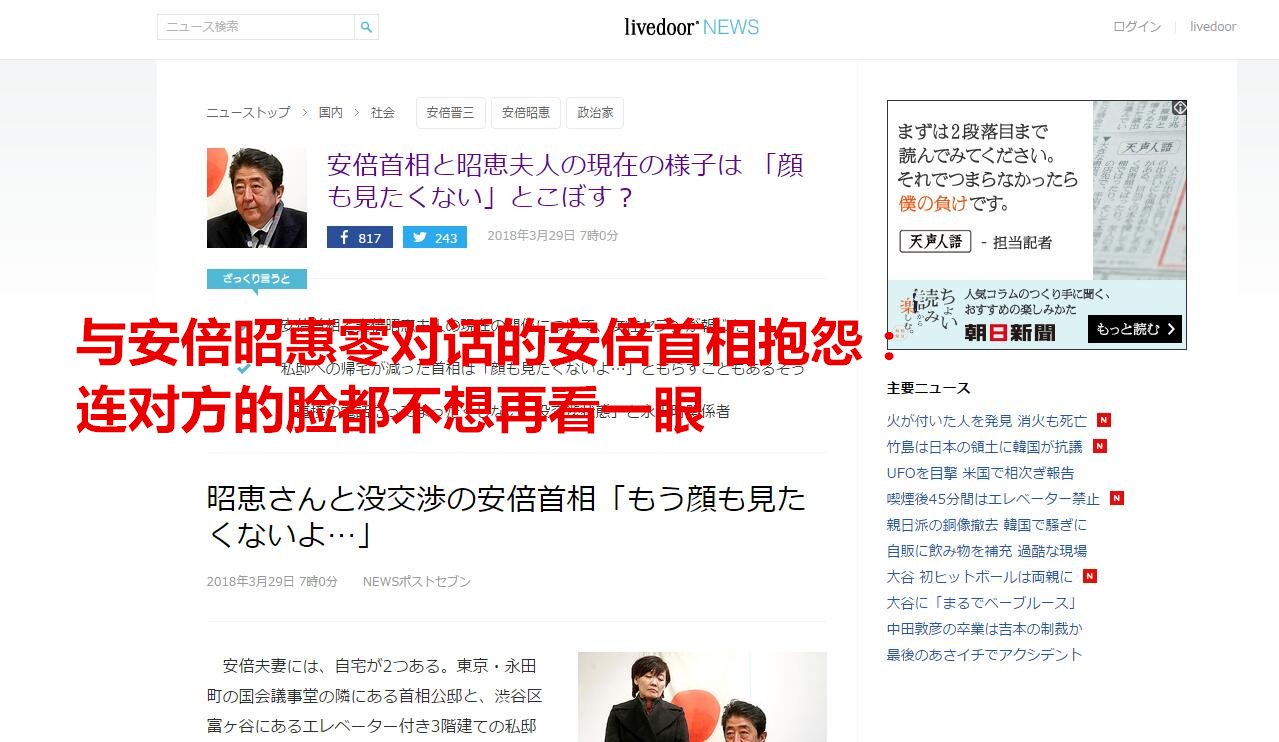The image size is (1279, 742).
Task: Open UFOを目撃 米国で相次ぎ報告 news link
Action: 980,472
